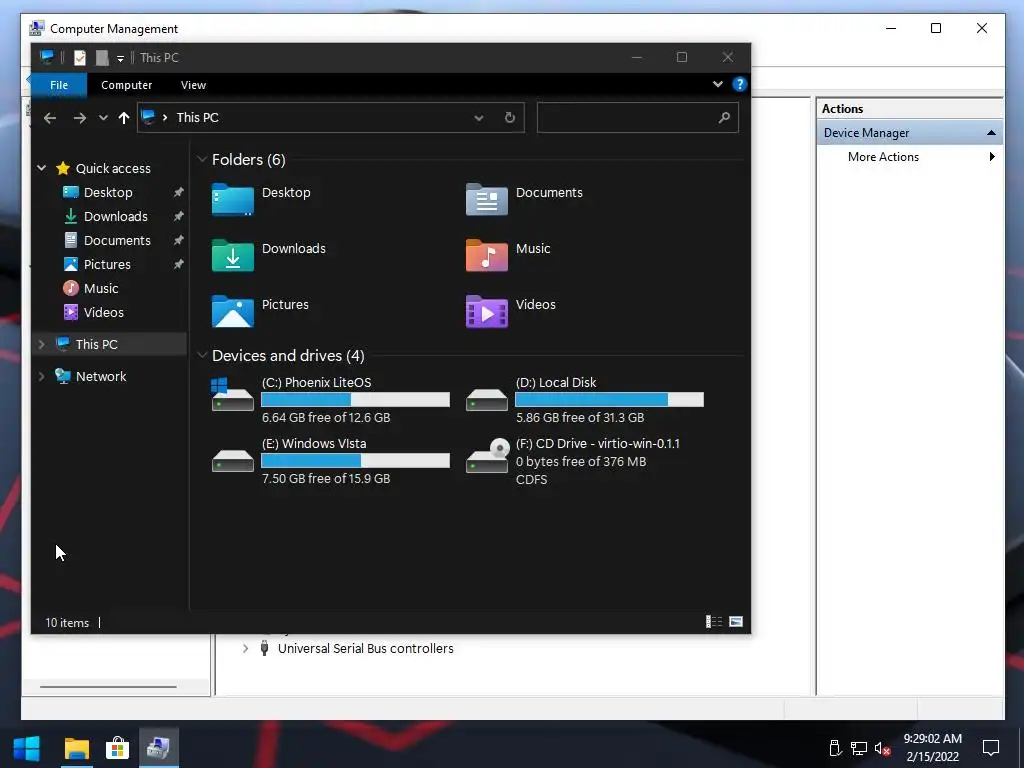
Task: Click New folder icon in quick access toolbar
Action: (102, 57)
